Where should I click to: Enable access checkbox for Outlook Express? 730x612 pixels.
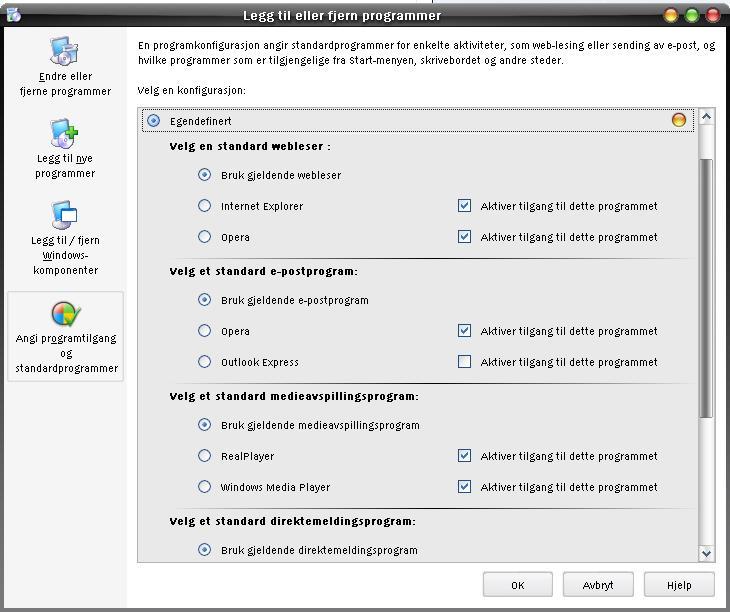464,362
